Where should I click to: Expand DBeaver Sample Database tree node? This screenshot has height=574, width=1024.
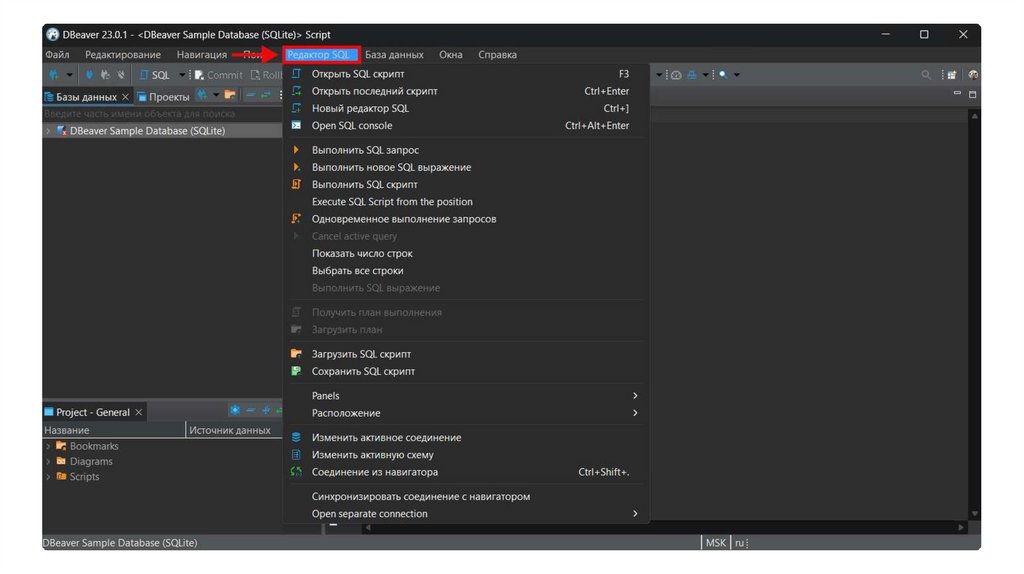(x=48, y=131)
